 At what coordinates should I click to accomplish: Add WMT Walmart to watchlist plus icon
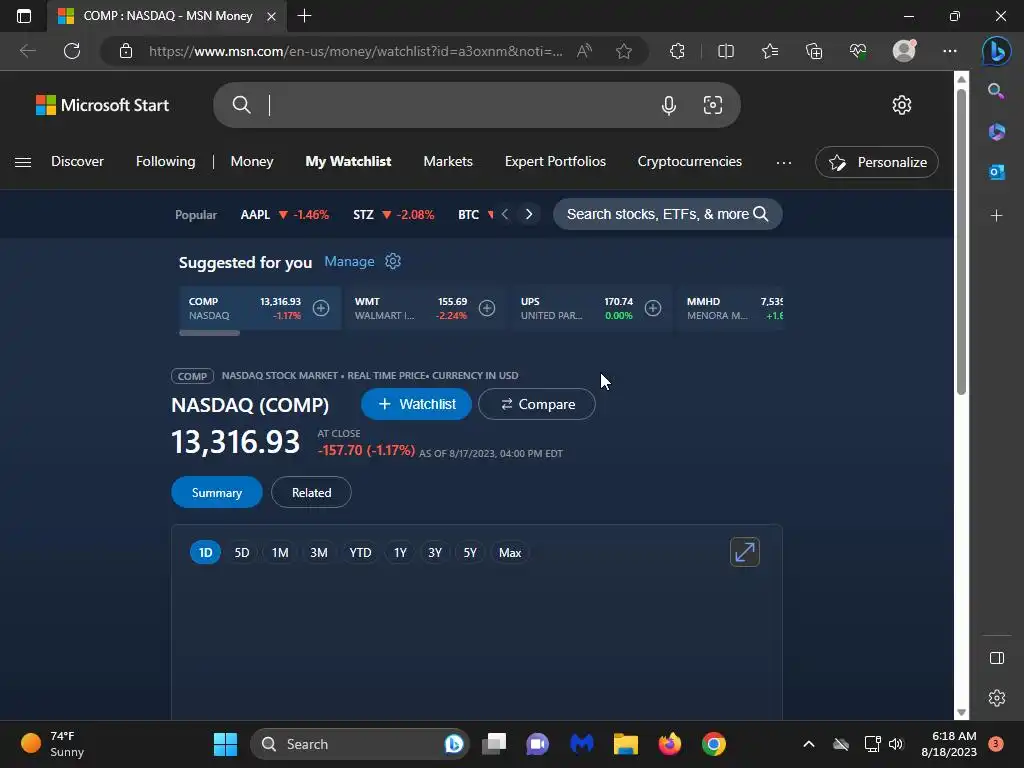pos(487,308)
